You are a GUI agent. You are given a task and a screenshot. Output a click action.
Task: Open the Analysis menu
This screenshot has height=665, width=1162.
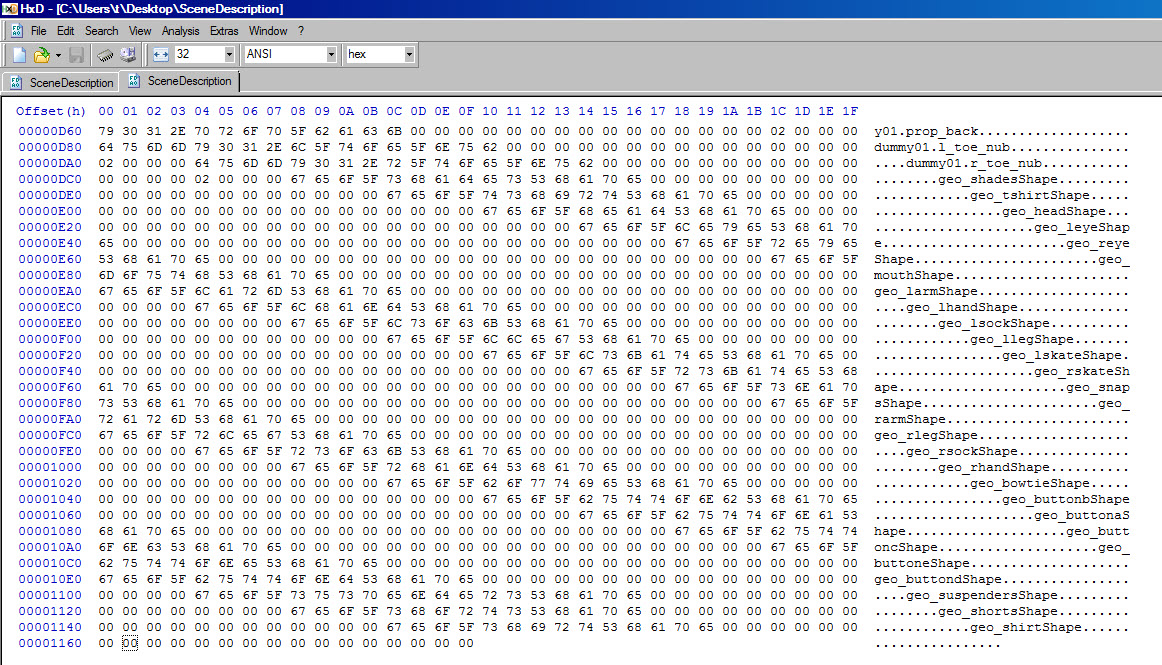tap(180, 31)
